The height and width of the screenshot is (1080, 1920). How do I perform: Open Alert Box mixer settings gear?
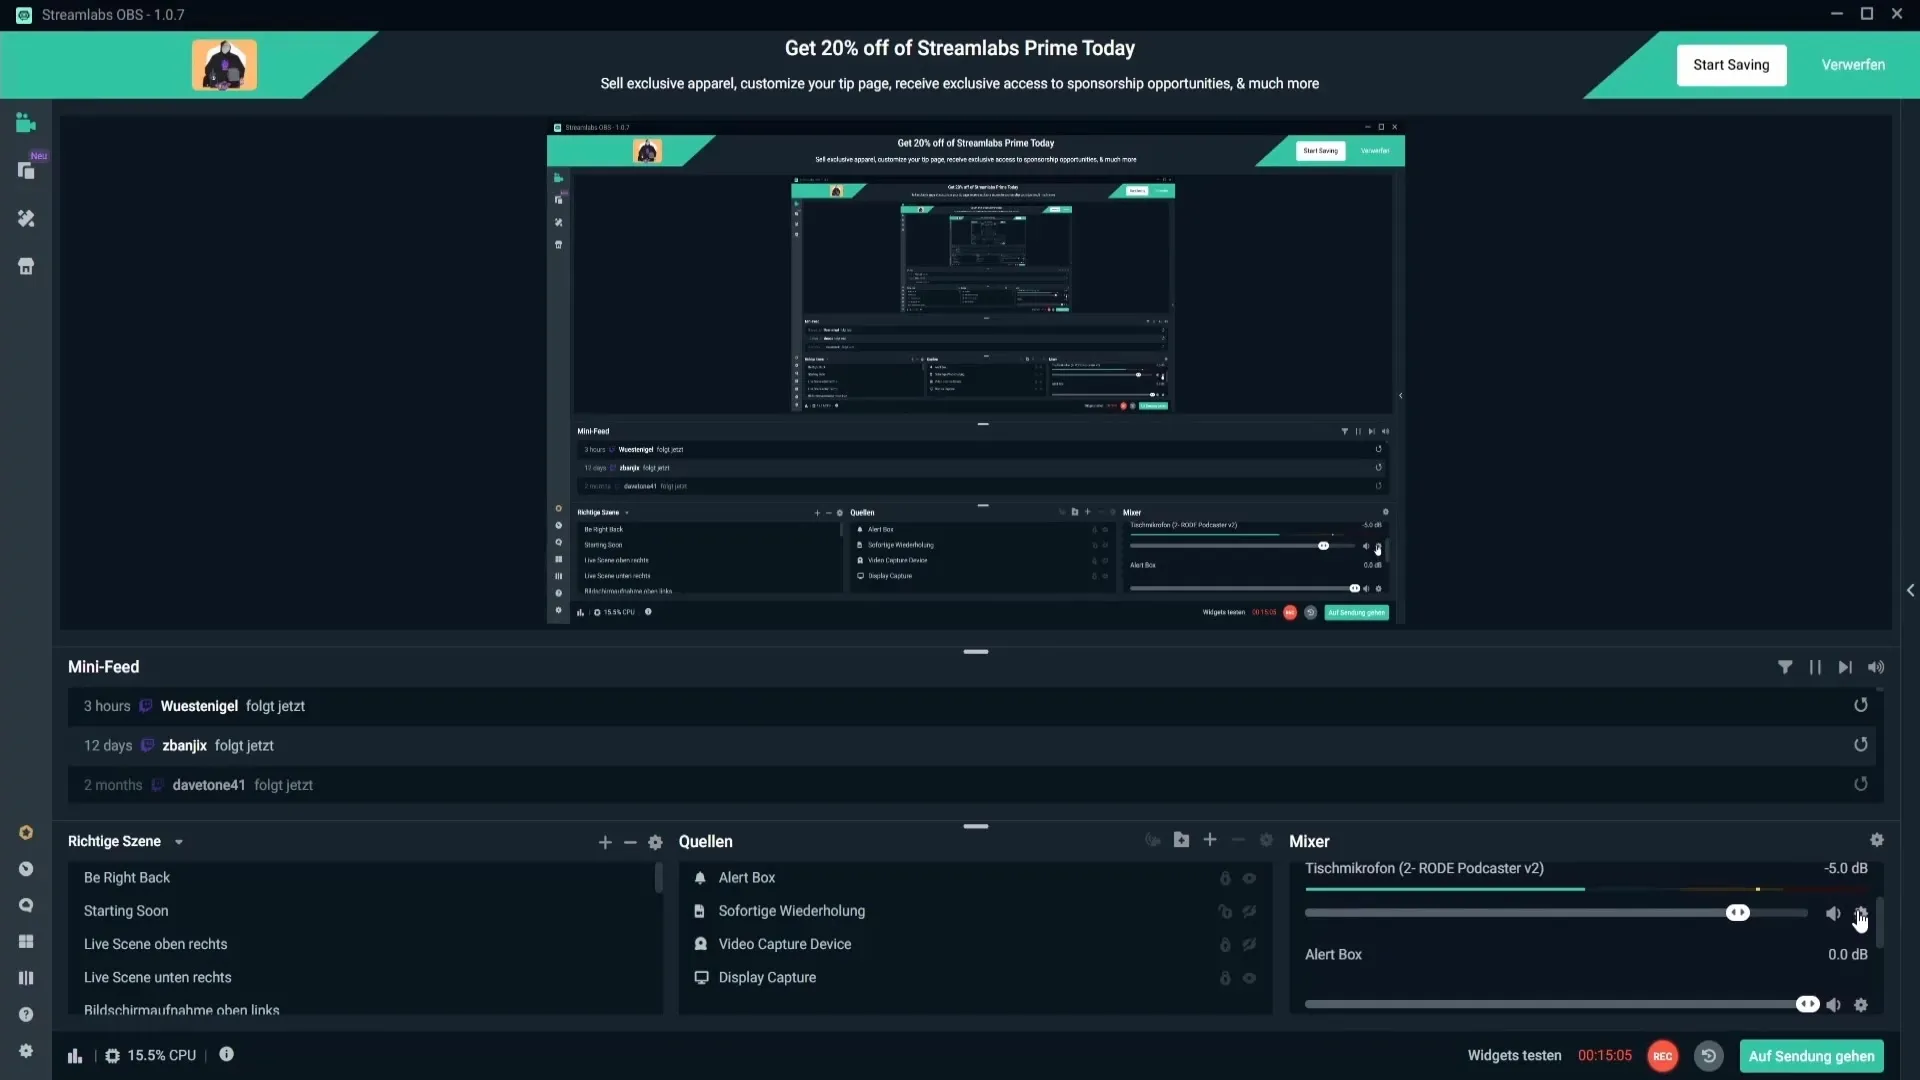click(1861, 1005)
